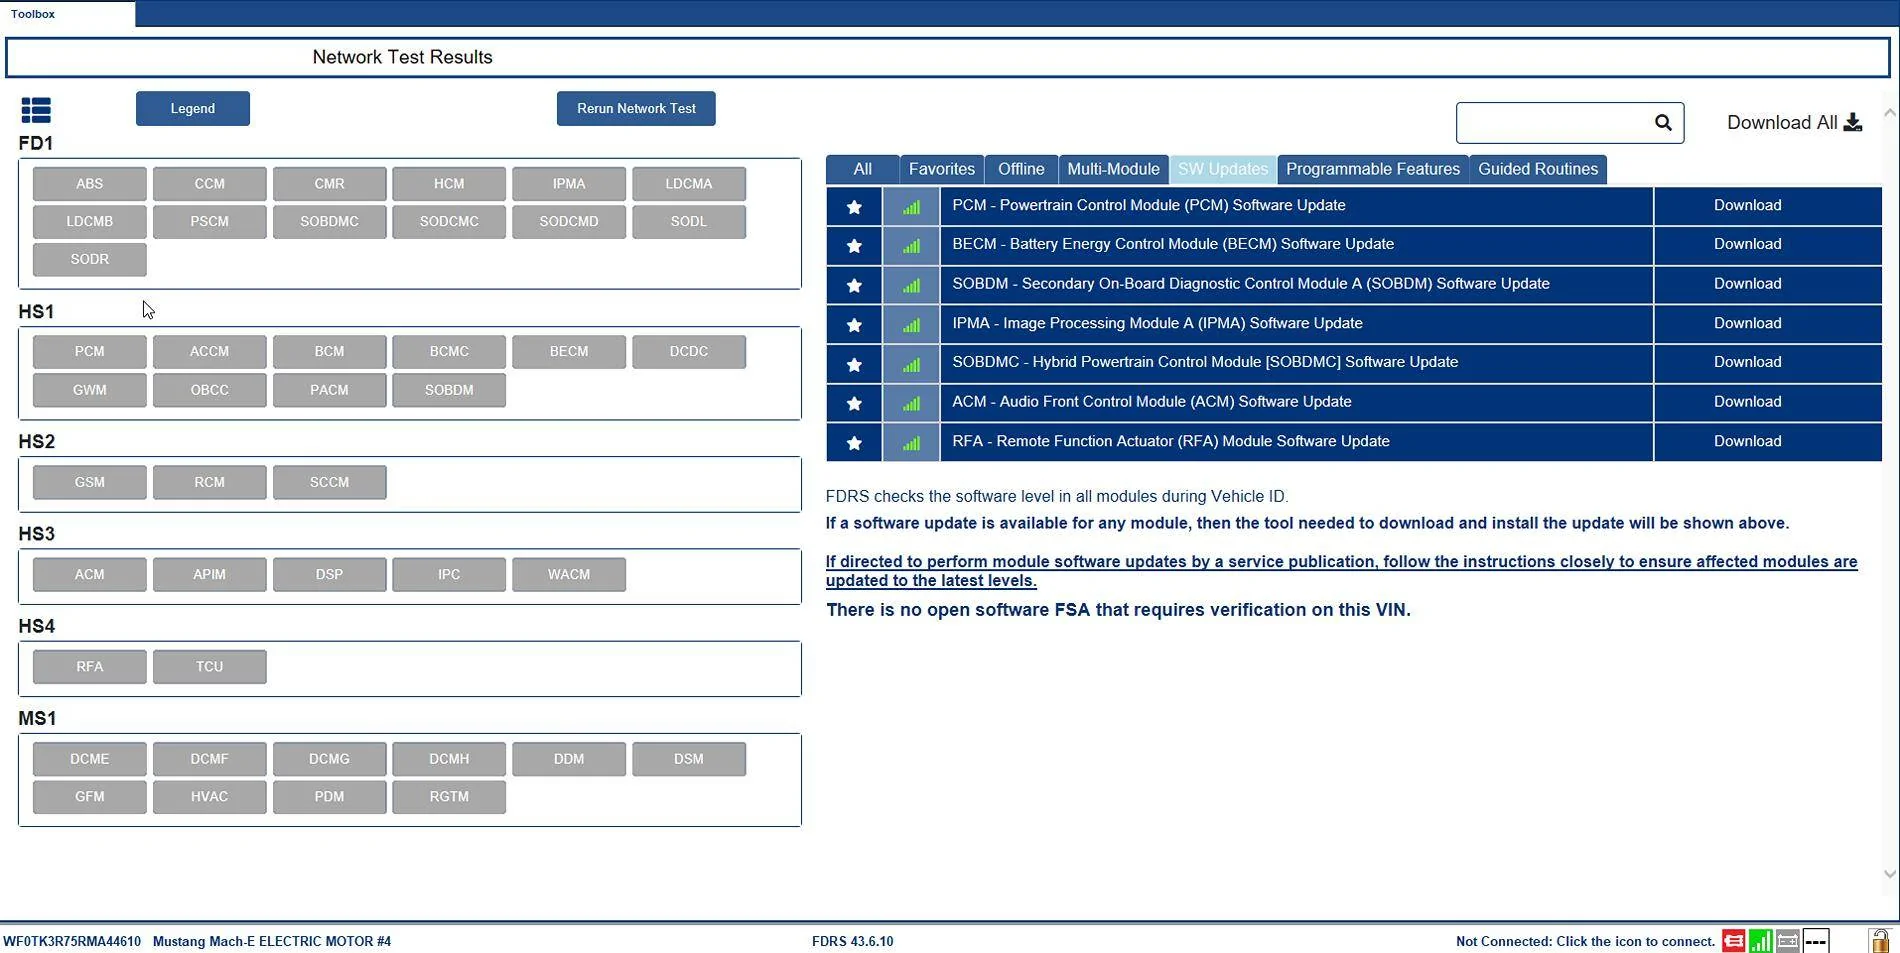Select the TCU module in HS4

tap(209, 667)
